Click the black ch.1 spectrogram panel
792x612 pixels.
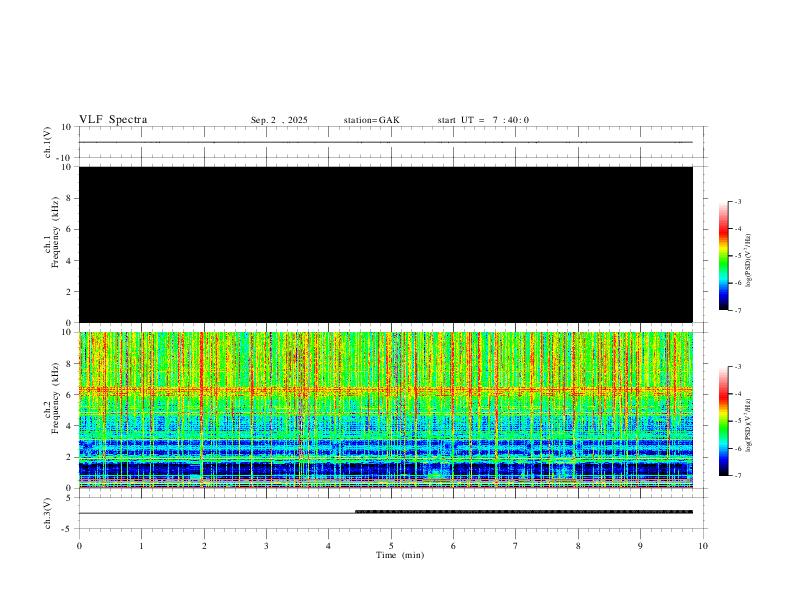[x=385, y=244]
